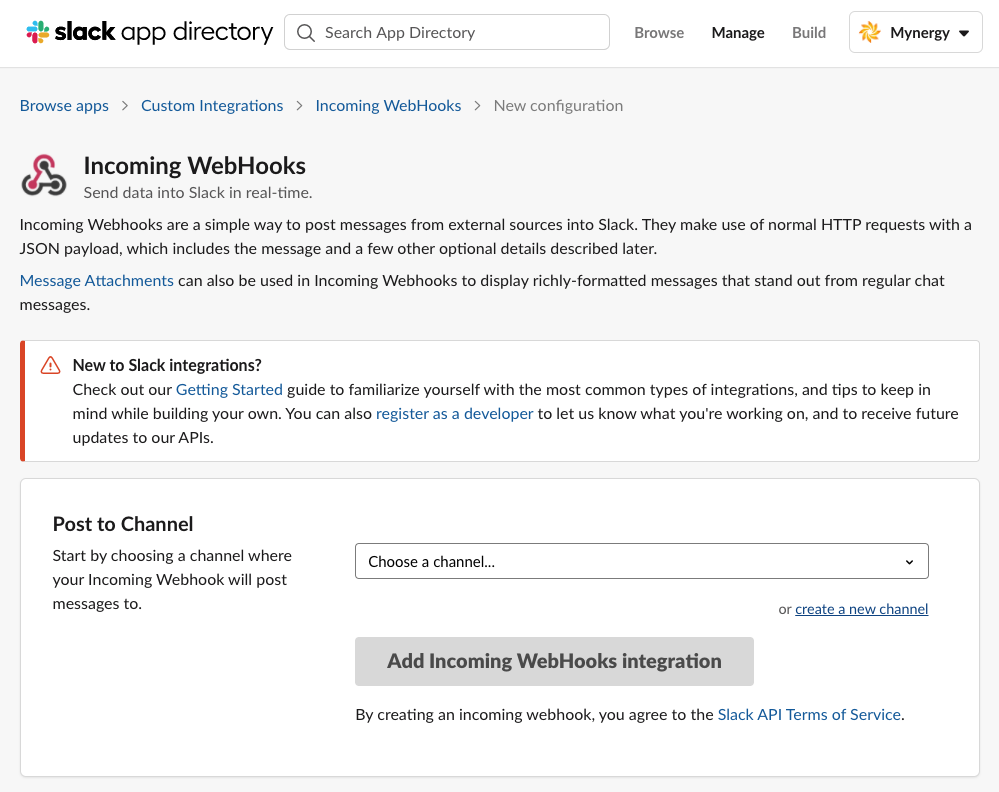Open the Manage menu item
The width and height of the screenshot is (999, 792).
point(738,32)
